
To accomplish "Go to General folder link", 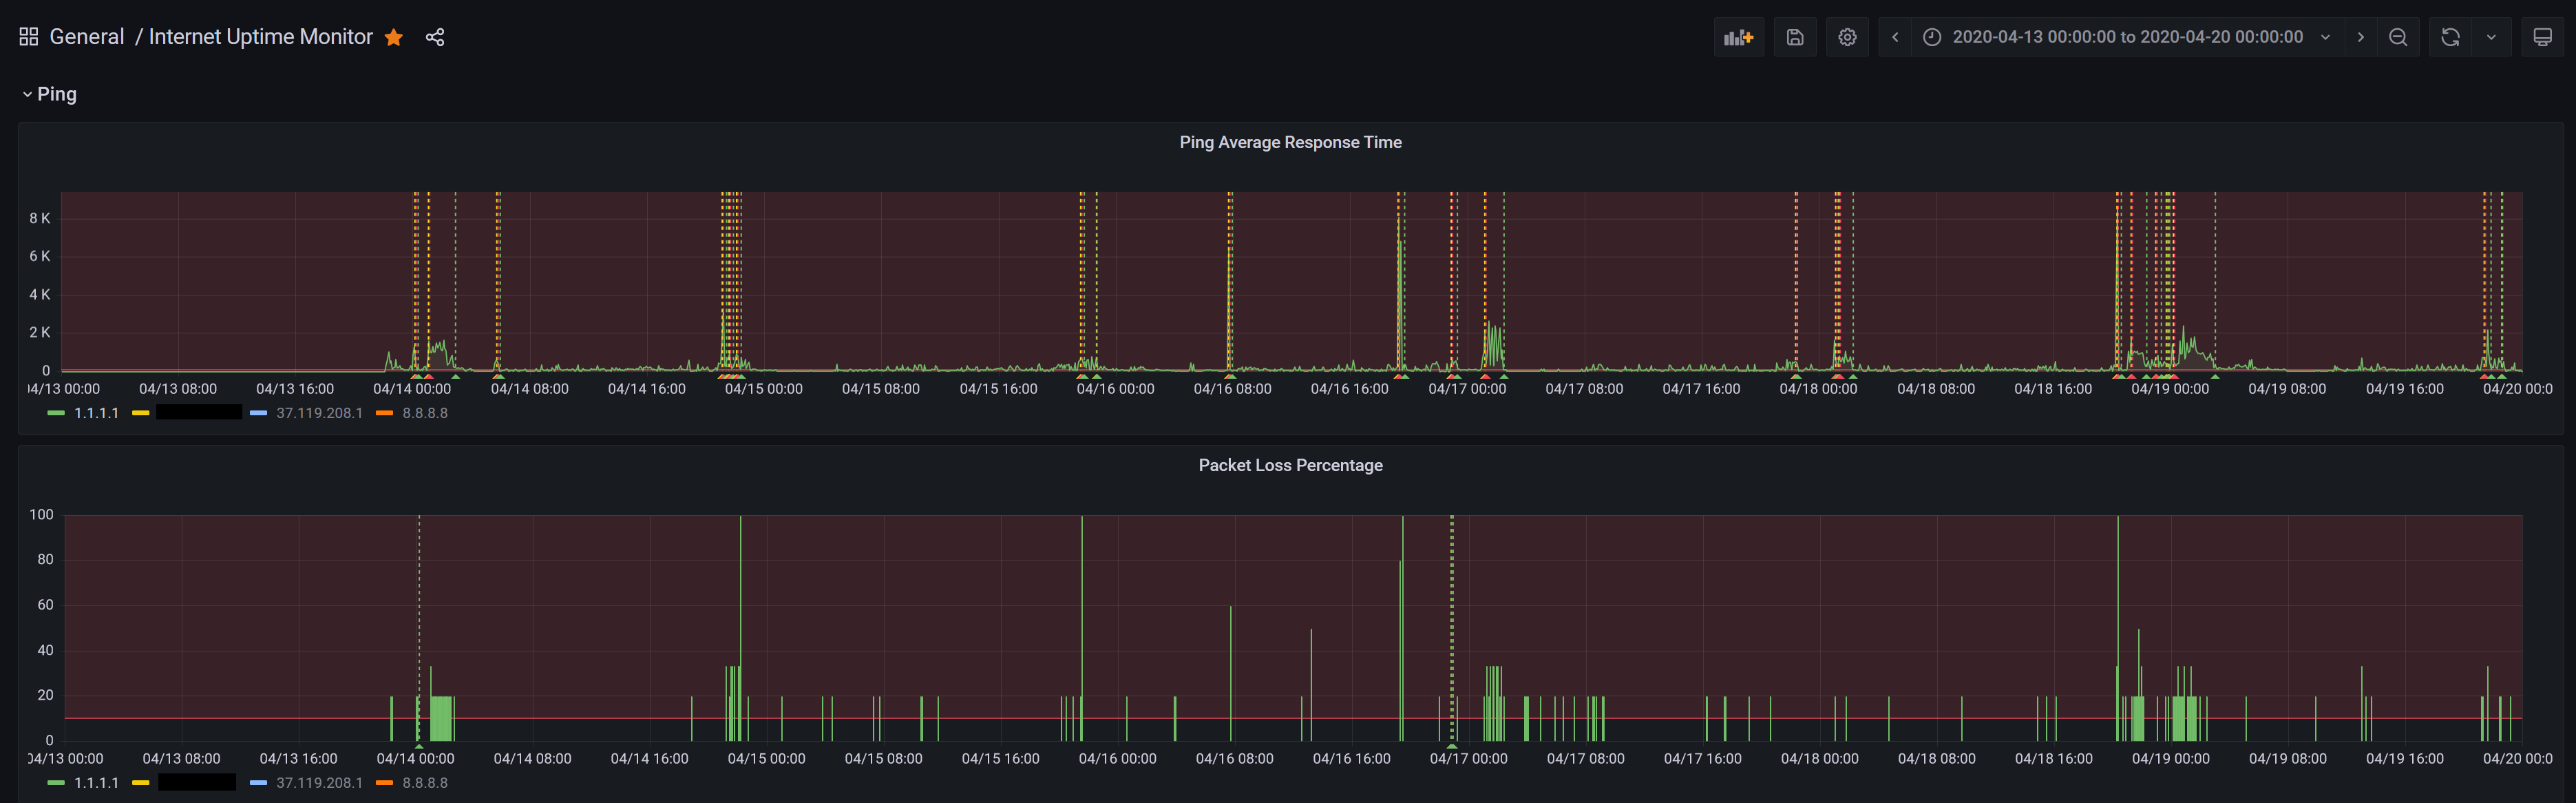I will (87, 37).
